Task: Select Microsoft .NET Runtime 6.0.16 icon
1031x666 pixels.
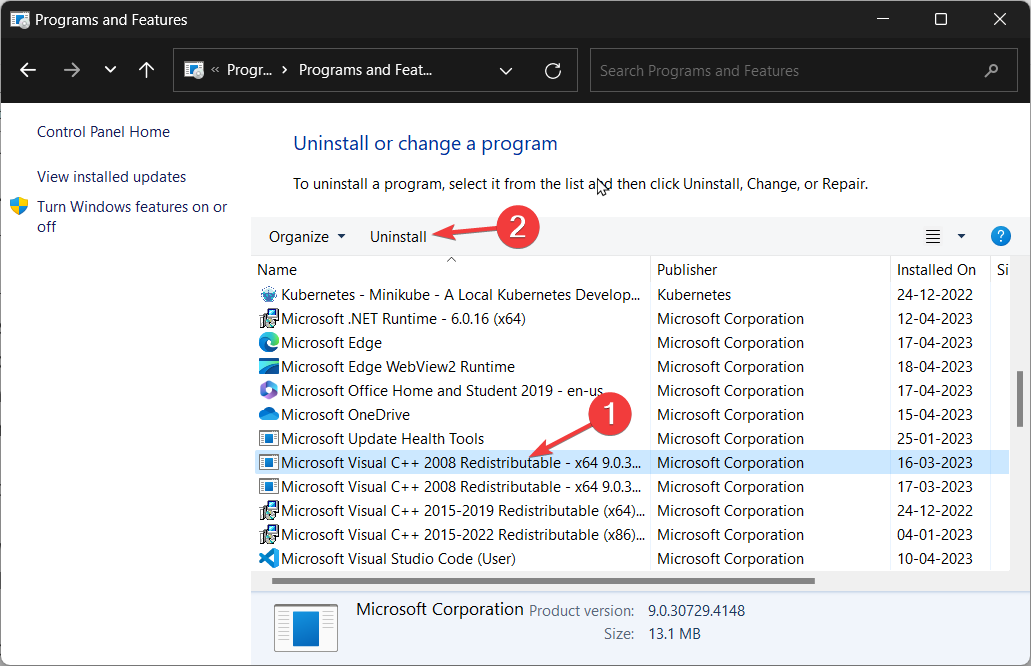Action: (268, 319)
